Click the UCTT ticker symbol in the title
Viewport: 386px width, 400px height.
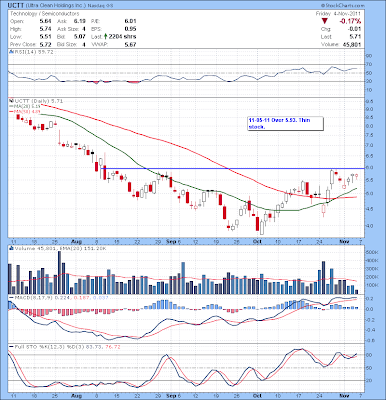17,6
